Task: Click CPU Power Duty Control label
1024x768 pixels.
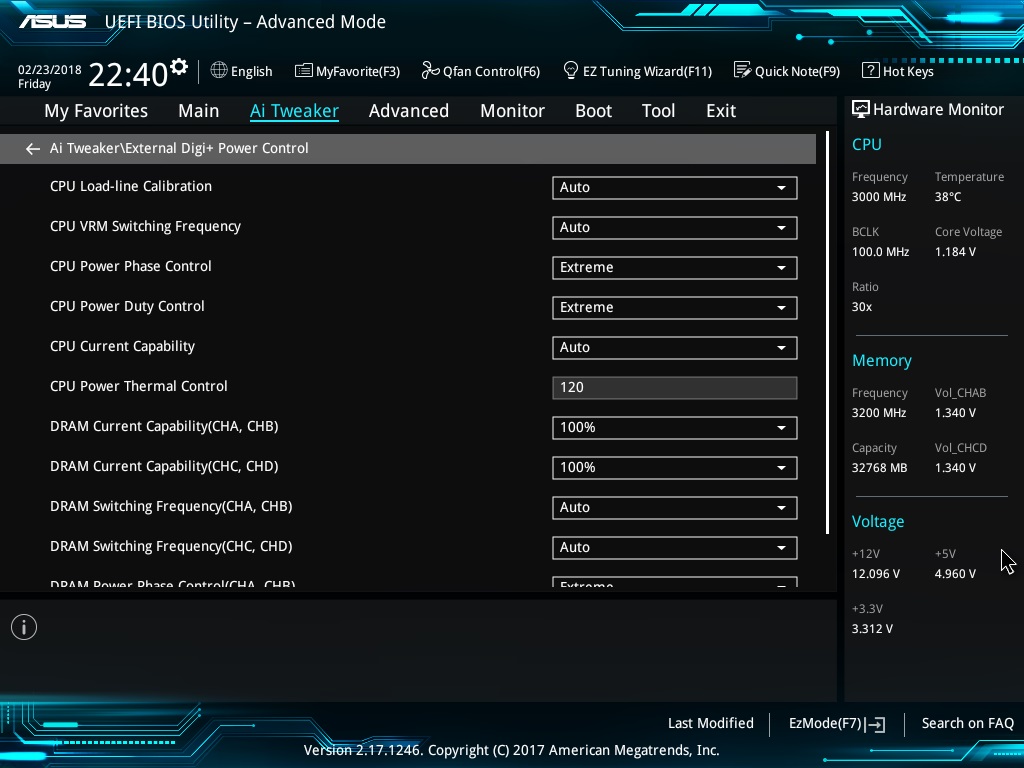Action: (x=127, y=306)
